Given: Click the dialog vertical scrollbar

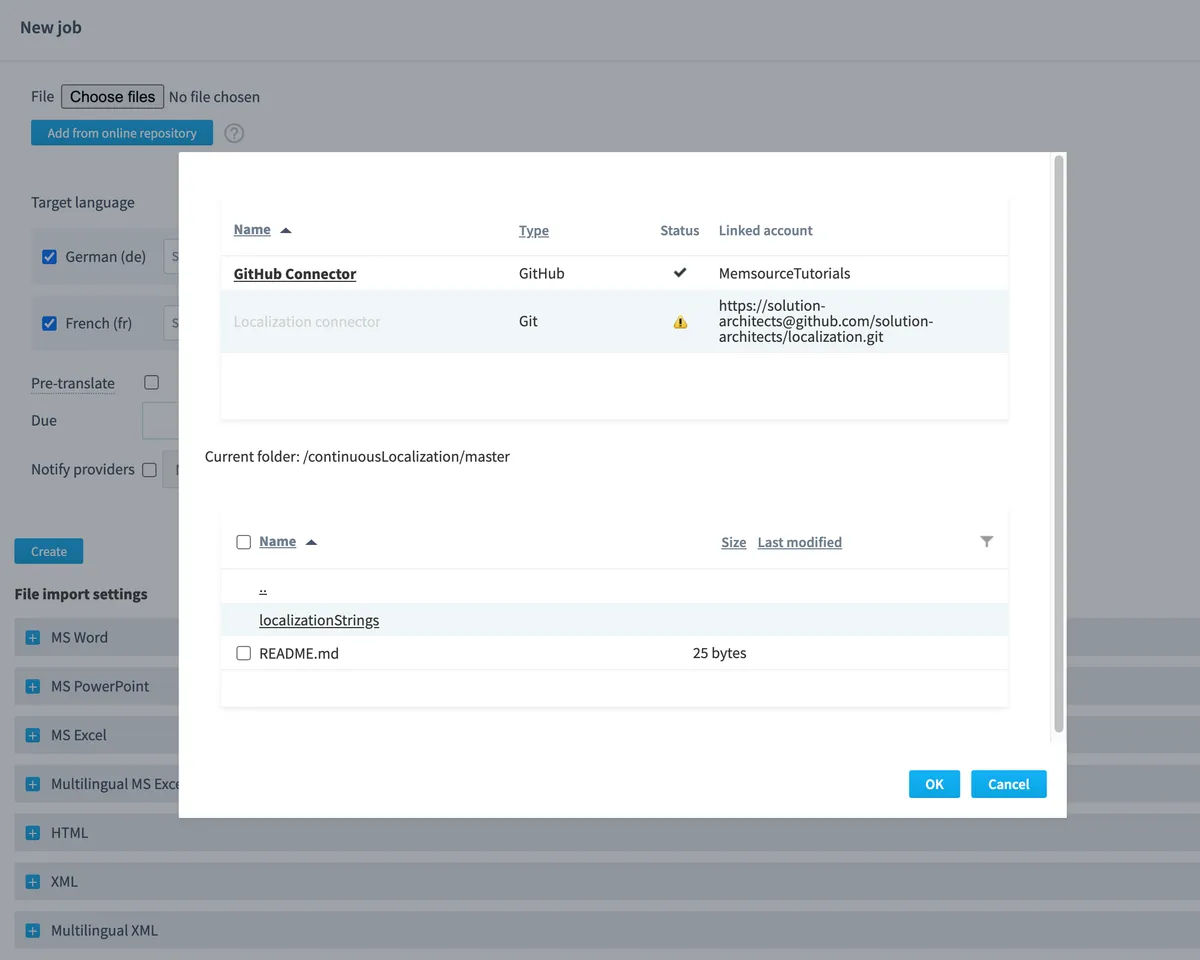Looking at the screenshot, I should (1059, 443).
